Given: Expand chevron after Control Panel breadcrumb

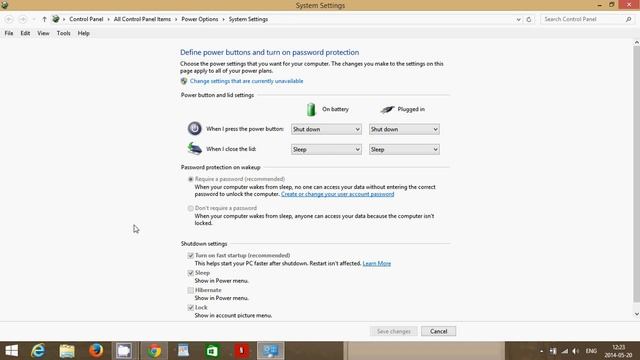Looking at the screenshot, I should [x=109, y=19].
